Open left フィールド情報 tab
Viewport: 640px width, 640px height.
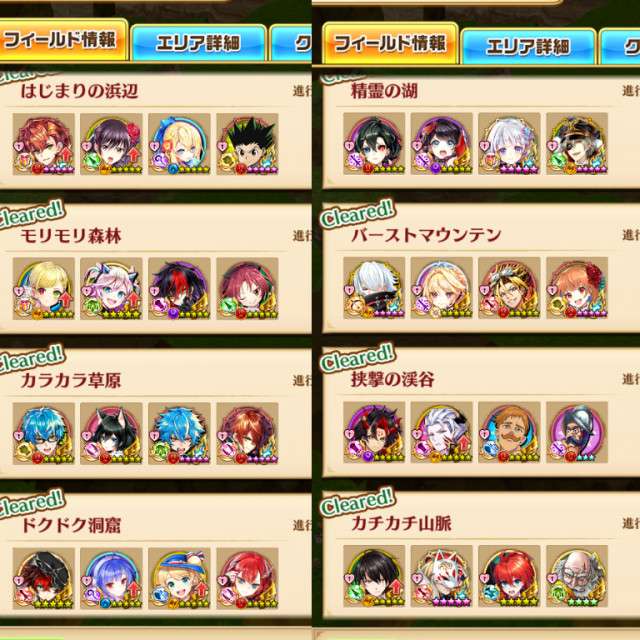(62, 41)
